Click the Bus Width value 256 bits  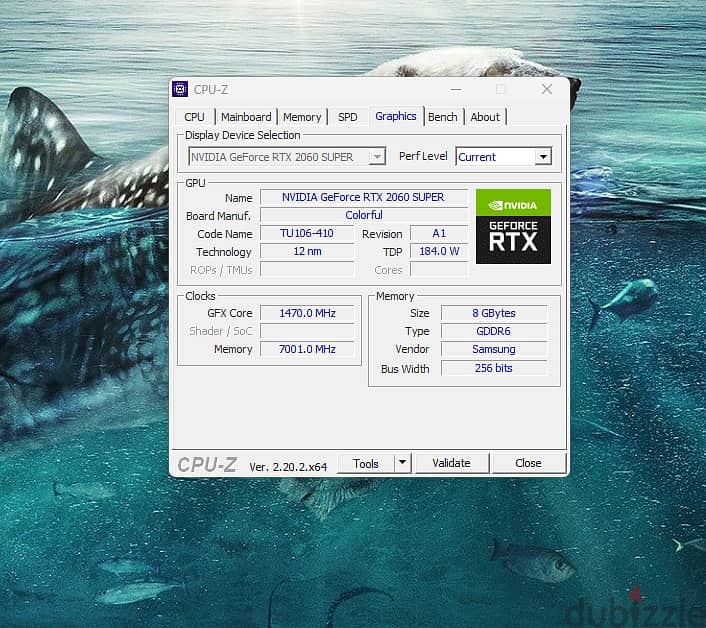click(x=494, y=368)
